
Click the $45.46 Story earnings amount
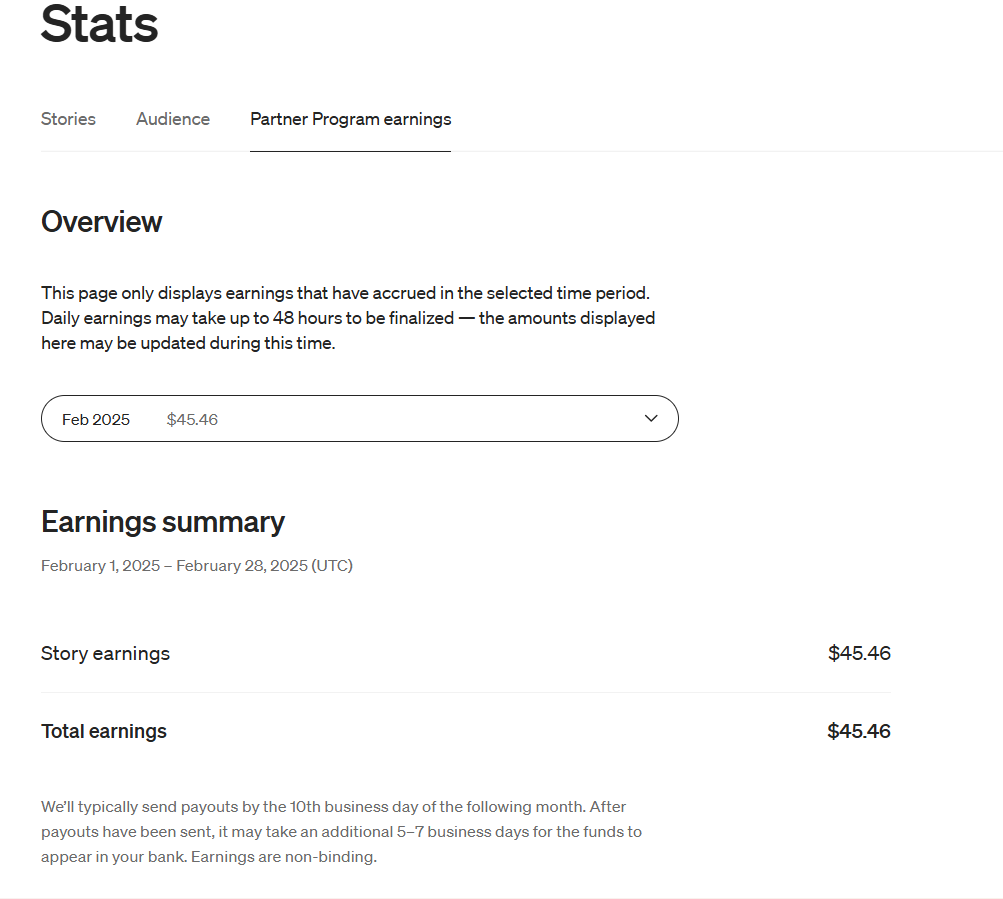point(859,653)
